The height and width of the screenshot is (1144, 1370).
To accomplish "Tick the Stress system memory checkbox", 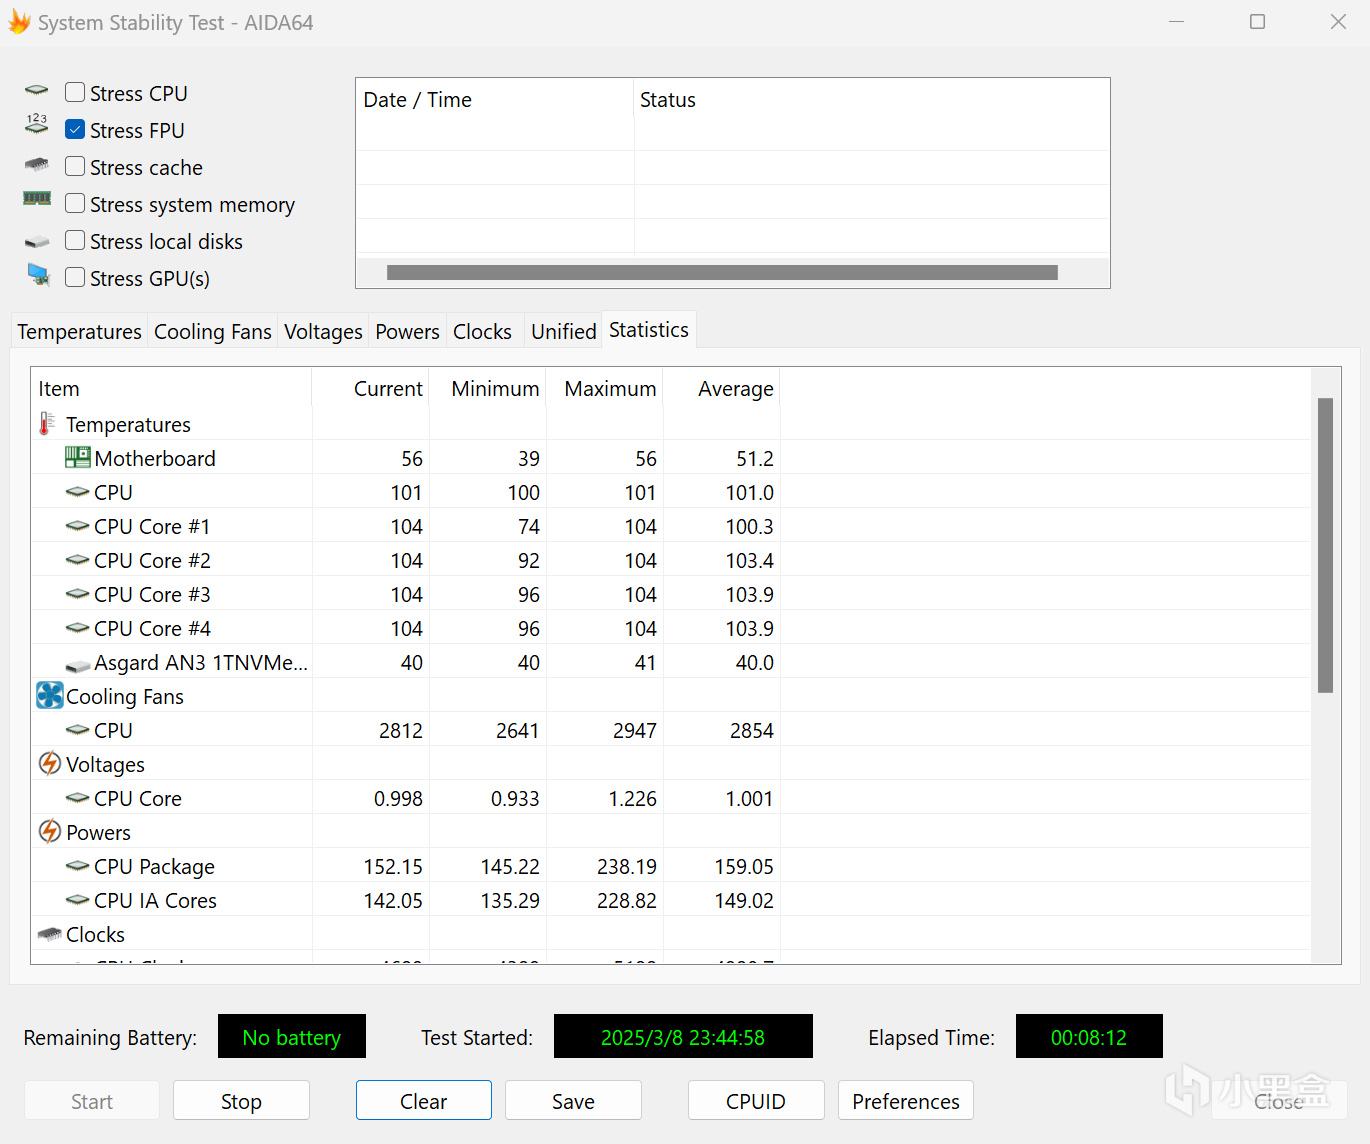I will coord(75,203).
